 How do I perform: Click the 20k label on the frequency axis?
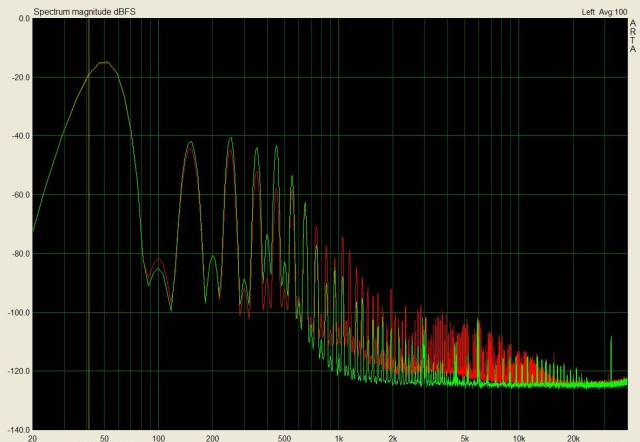coord(573,437)
